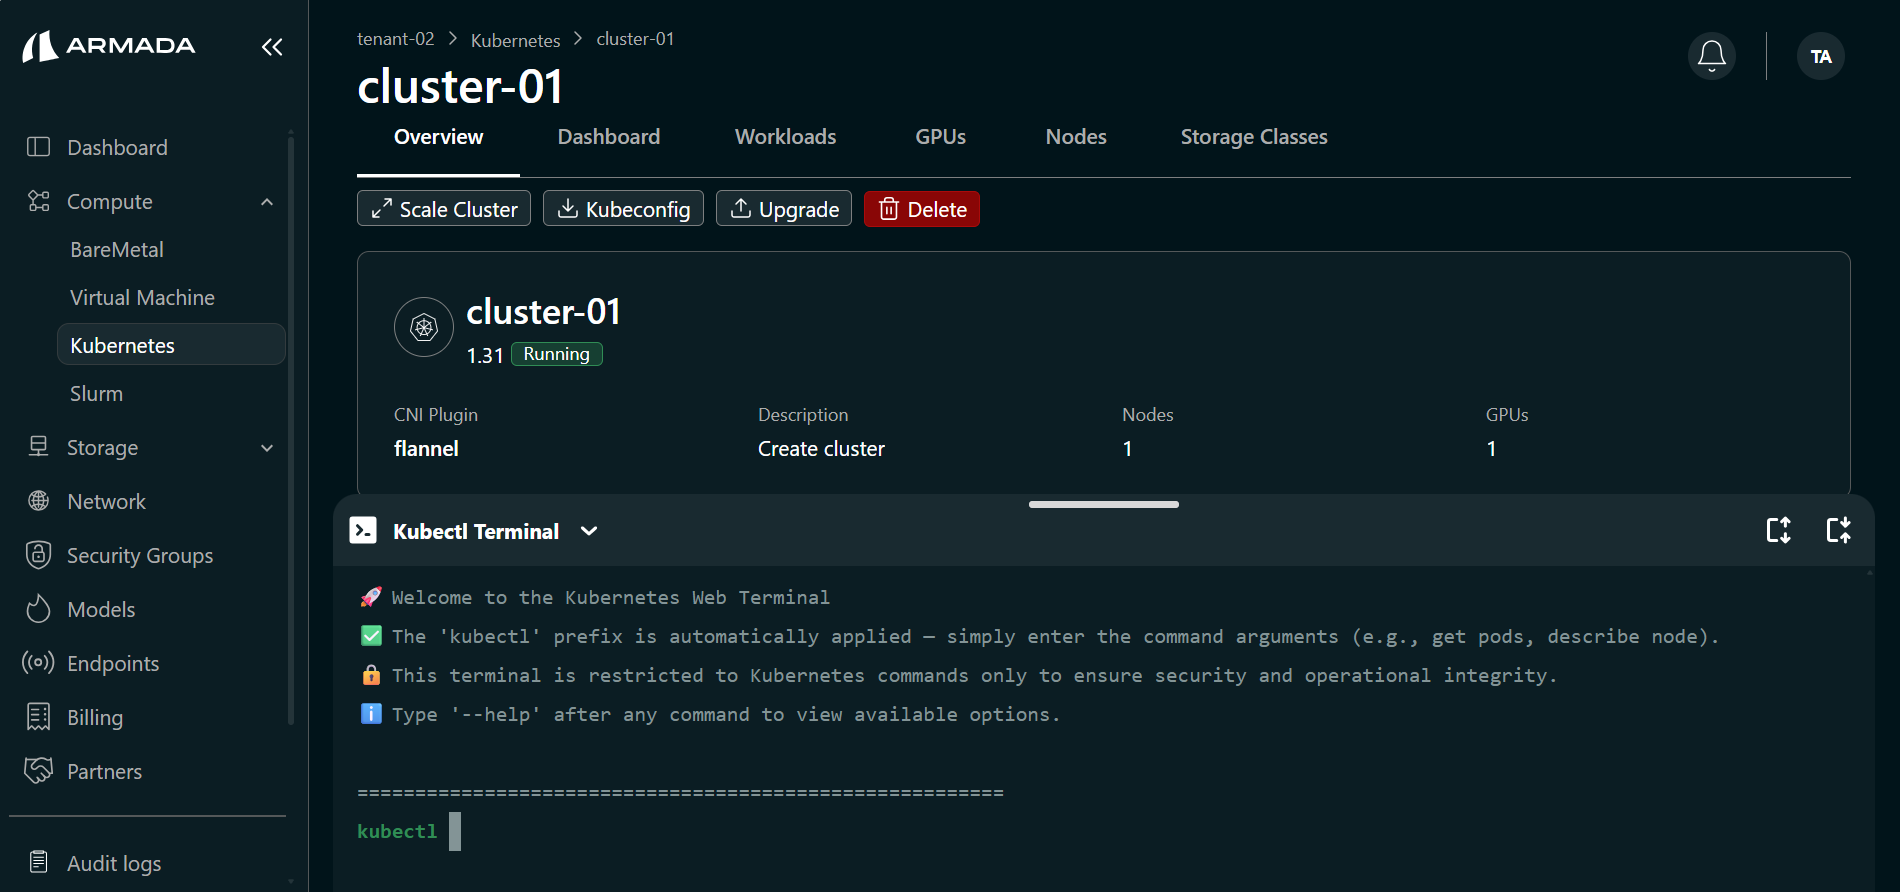Click the Models flame icon

pos(38,609)
